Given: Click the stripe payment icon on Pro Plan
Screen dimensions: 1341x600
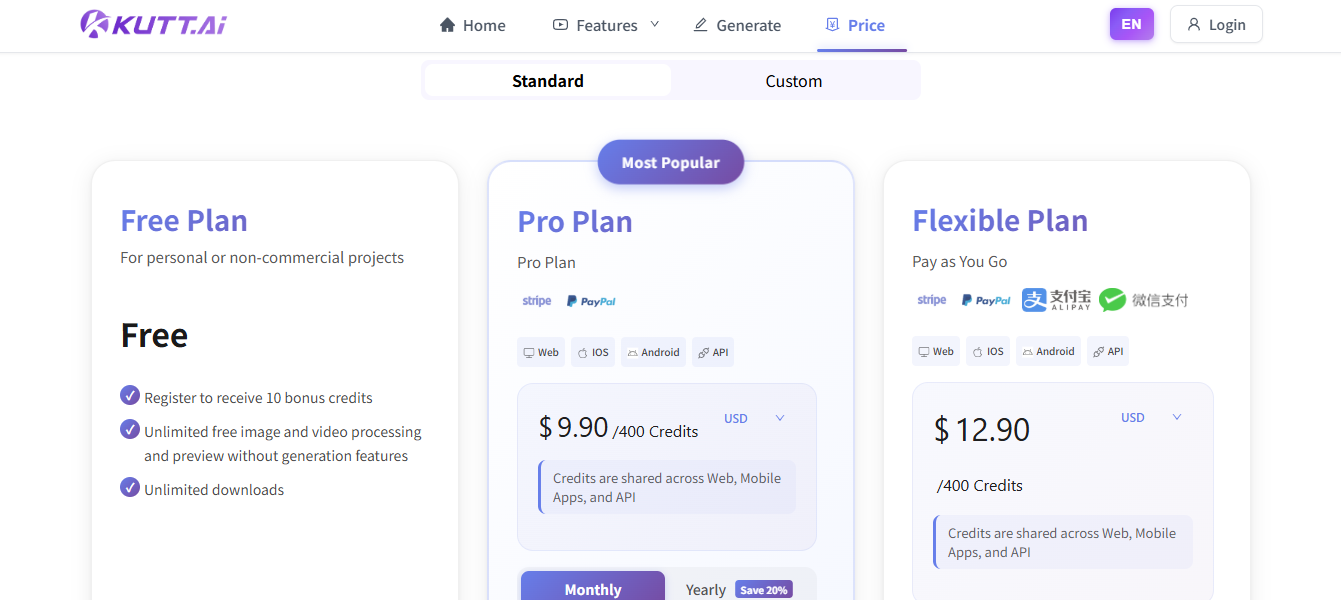Looking at the screenshot, I should click(536, 300).
